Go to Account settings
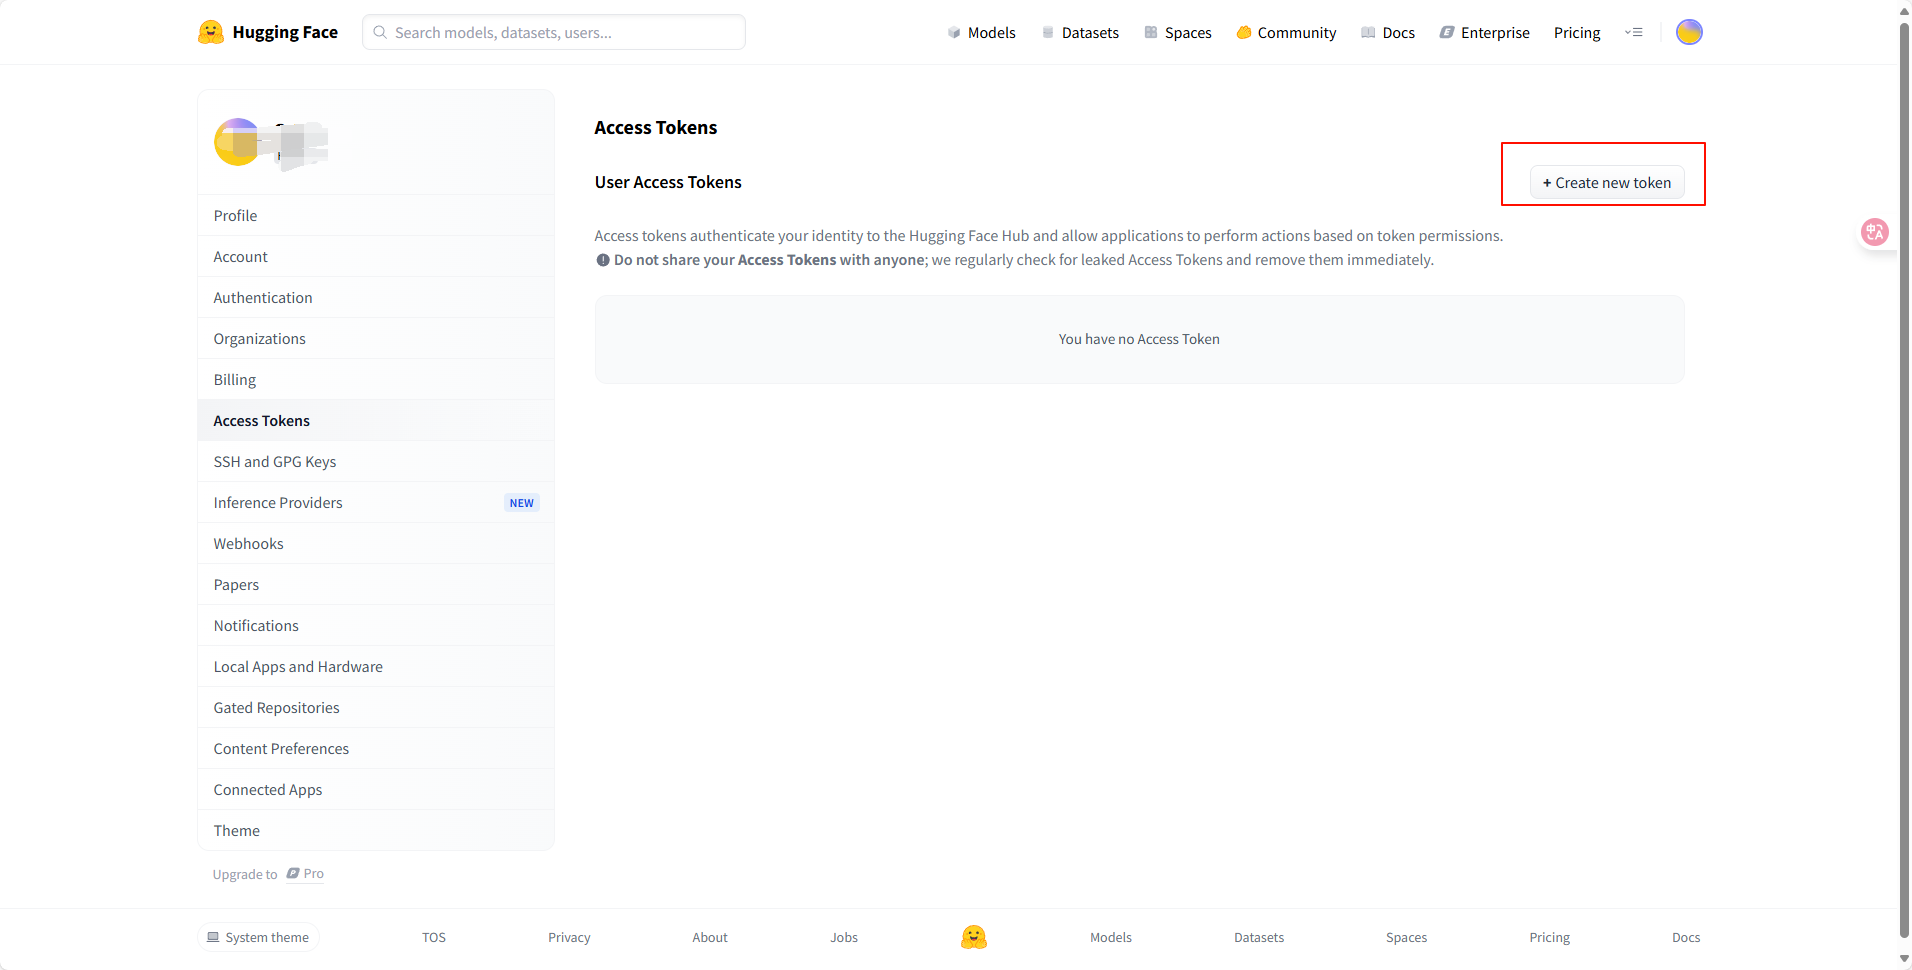This screenshot has width=1912, height=970. 376,256
